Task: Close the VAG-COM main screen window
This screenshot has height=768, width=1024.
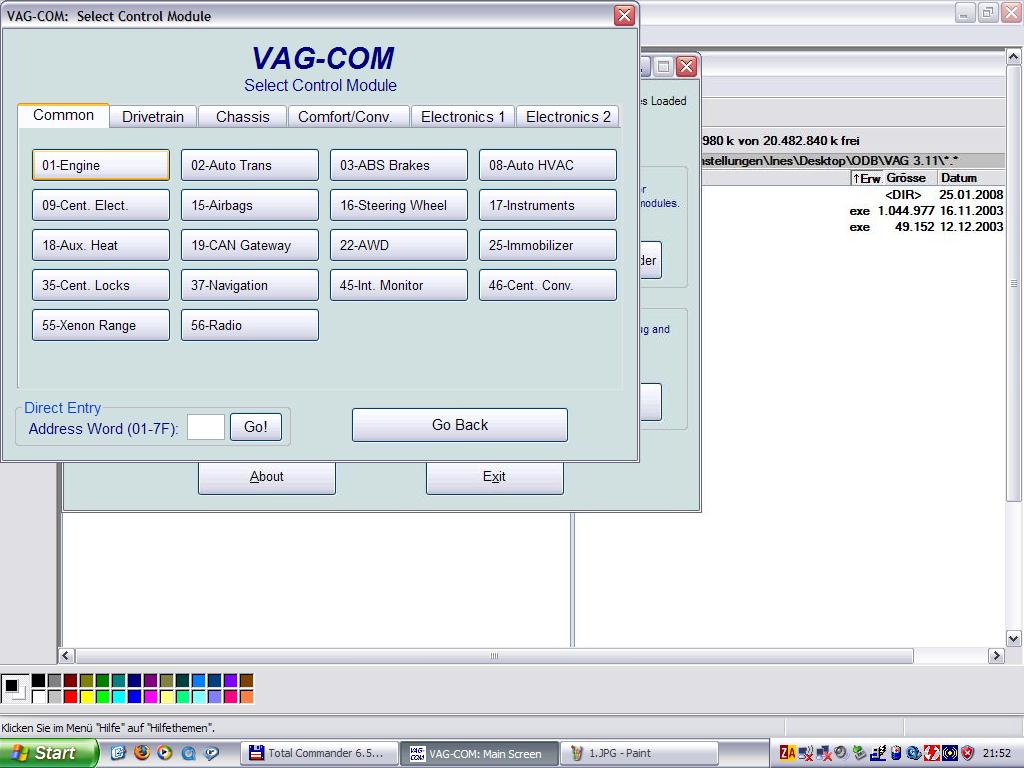Action: point(686,66)
